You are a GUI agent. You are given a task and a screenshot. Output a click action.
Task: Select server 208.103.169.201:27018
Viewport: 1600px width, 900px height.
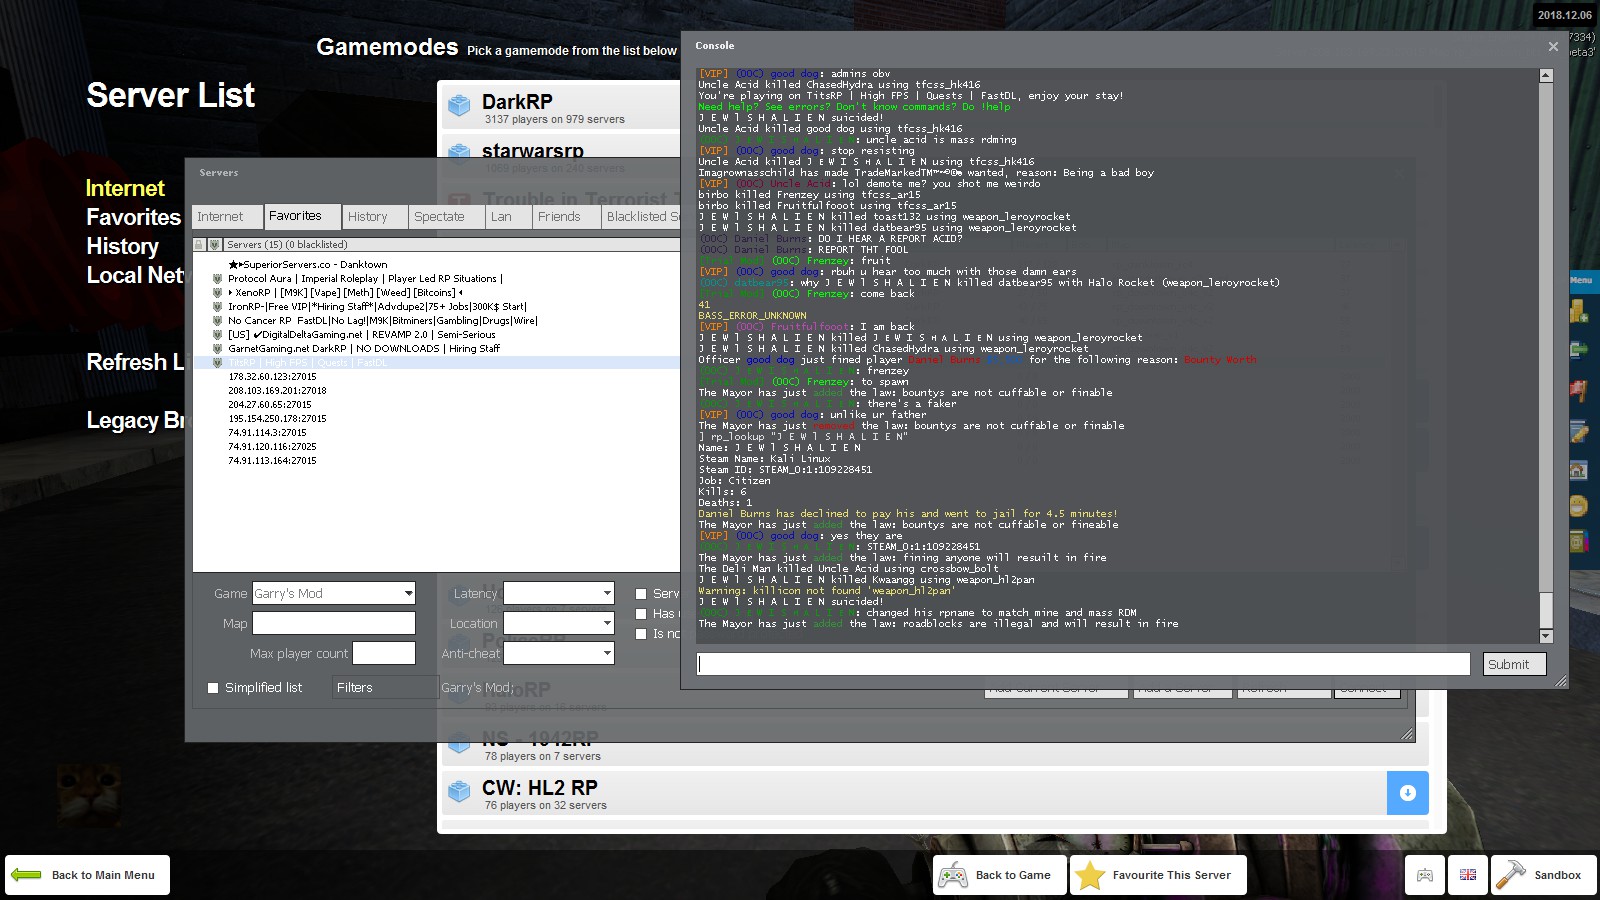coord(437,391)
